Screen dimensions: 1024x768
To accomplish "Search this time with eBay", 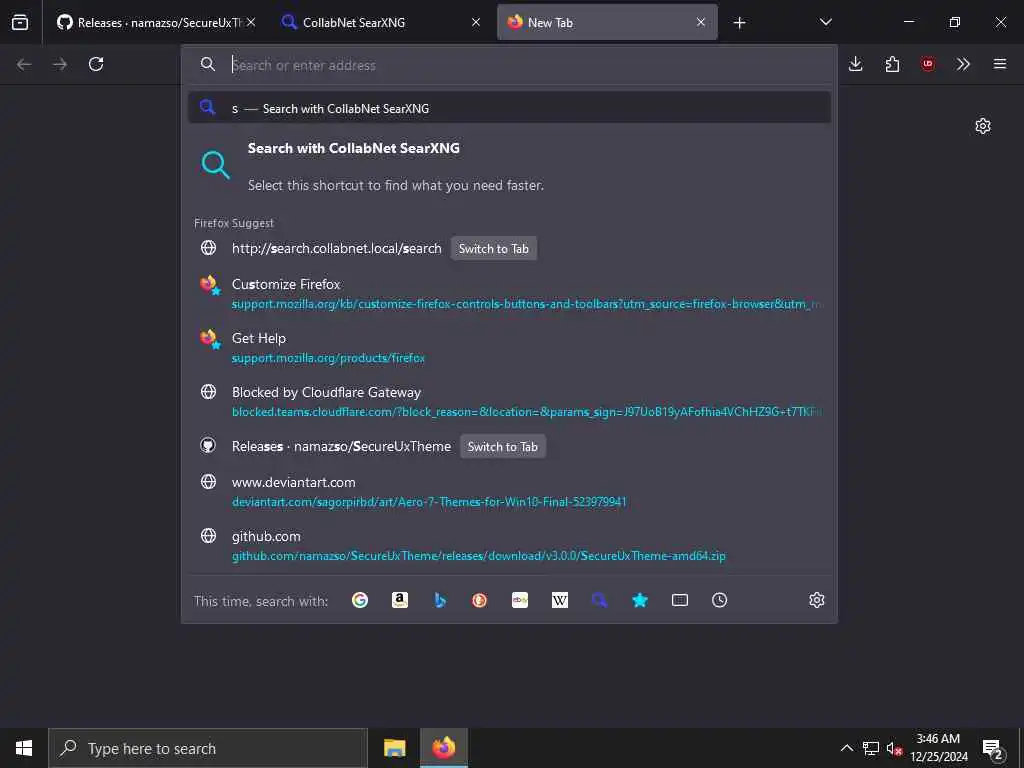I will click(520, 600).
